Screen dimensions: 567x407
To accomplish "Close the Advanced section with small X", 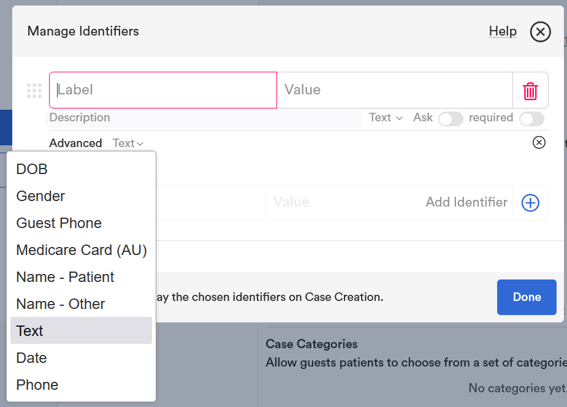I will [539, 142].
